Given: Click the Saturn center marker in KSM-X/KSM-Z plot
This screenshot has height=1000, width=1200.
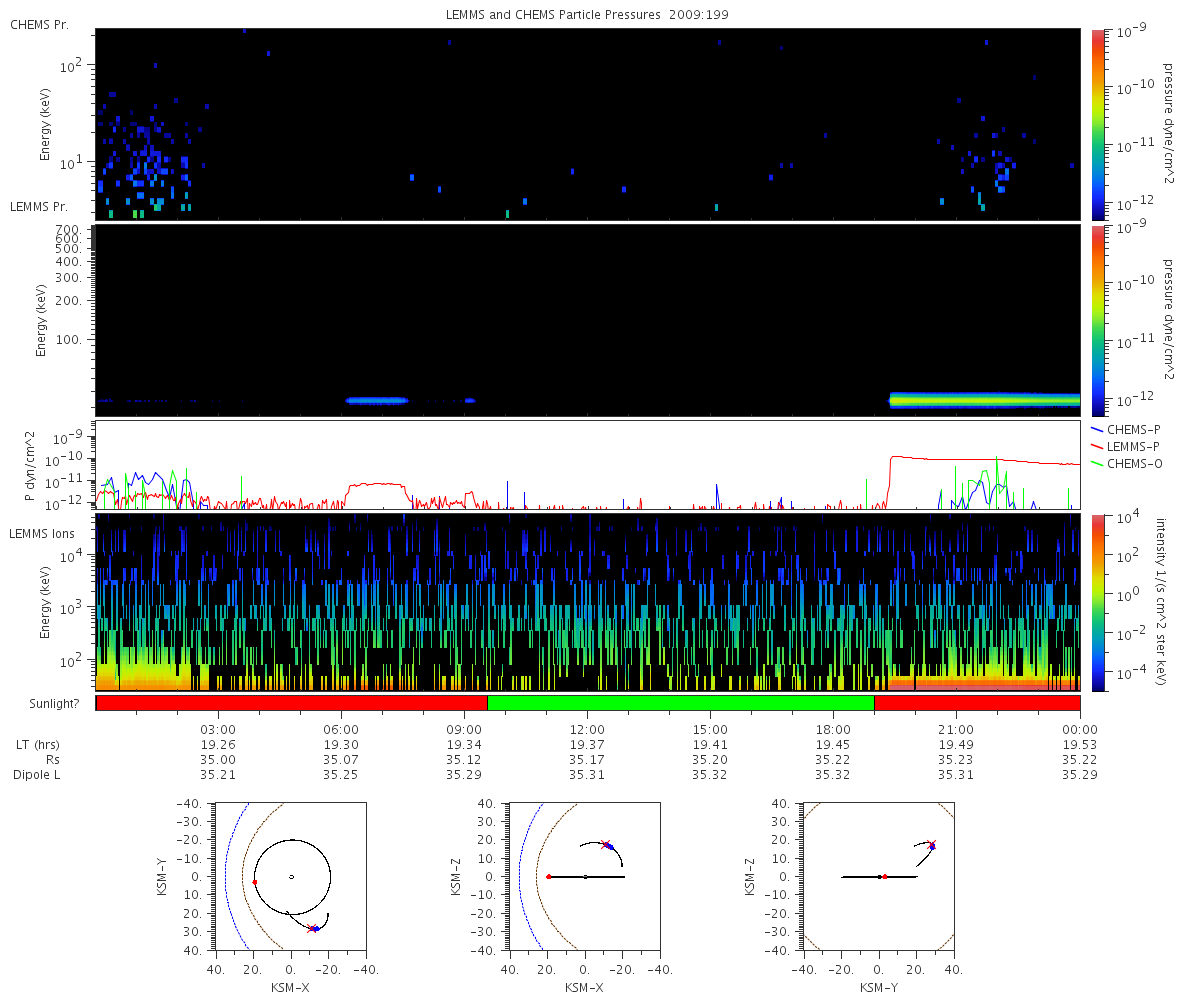Looking at the screenshot, I should [585, 877].
